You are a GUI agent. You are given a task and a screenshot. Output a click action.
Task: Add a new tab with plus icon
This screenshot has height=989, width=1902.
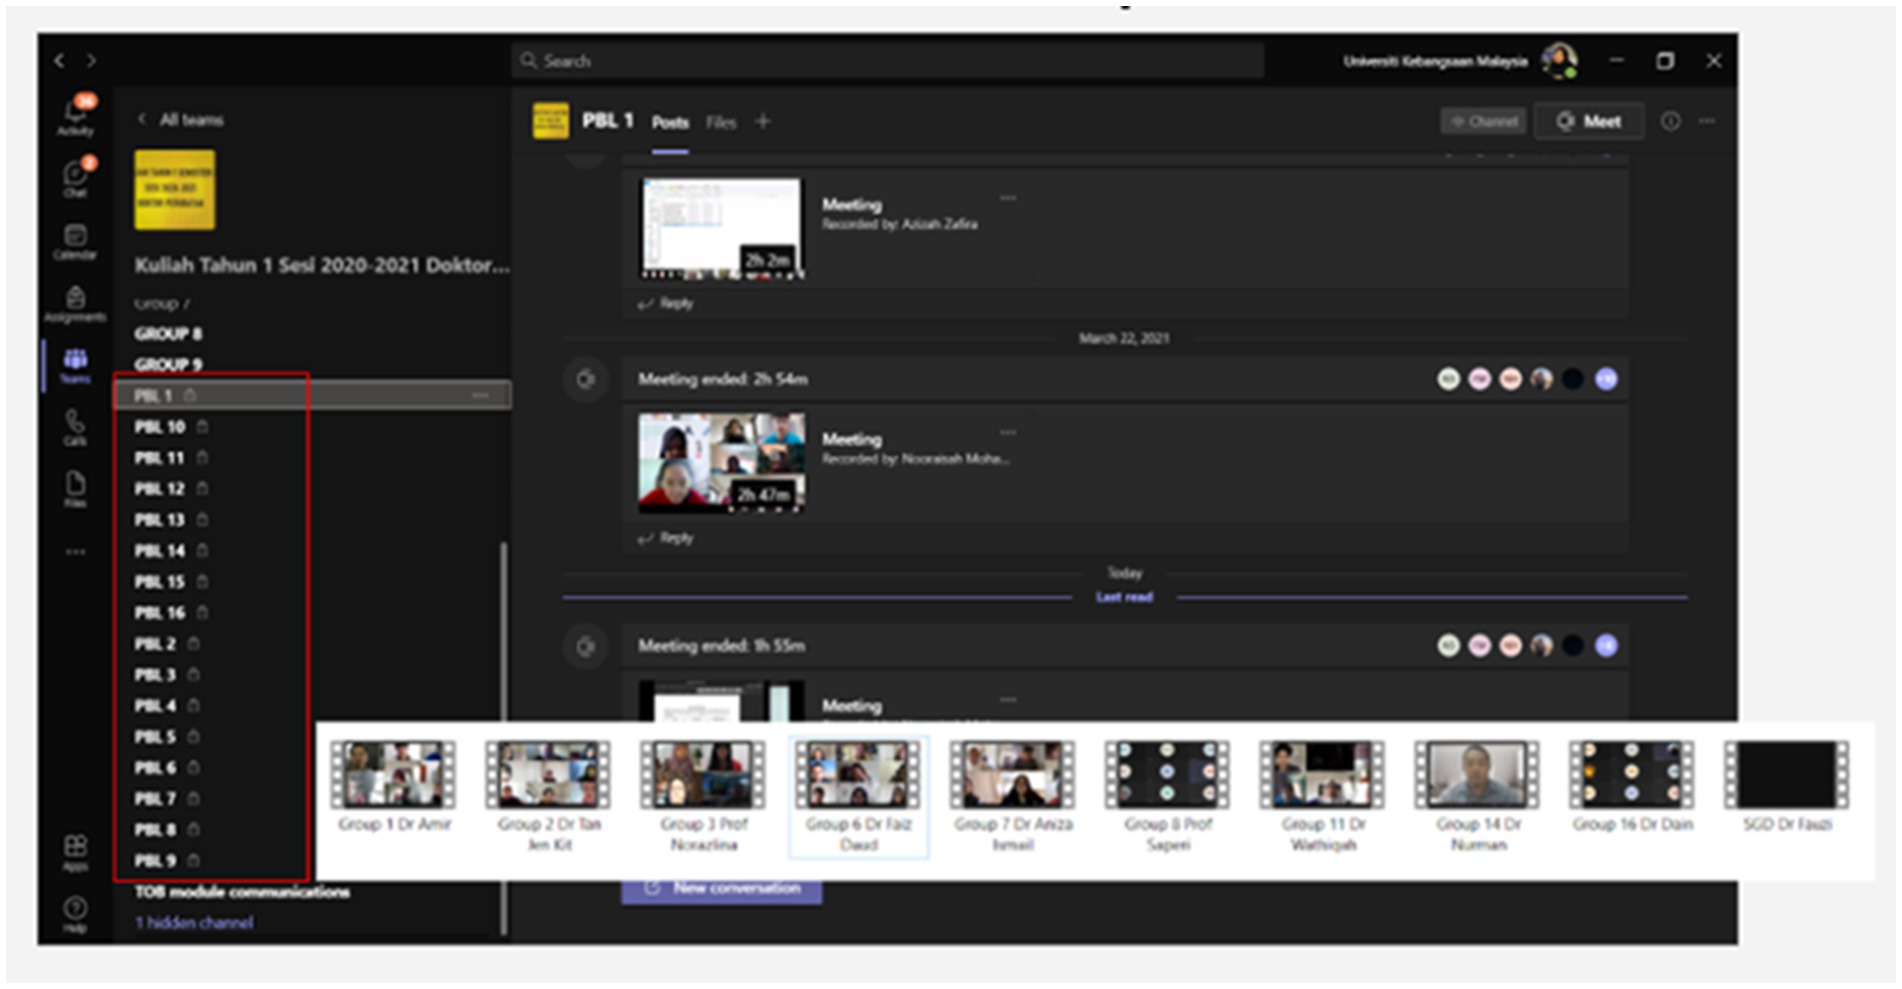[763, 121]
